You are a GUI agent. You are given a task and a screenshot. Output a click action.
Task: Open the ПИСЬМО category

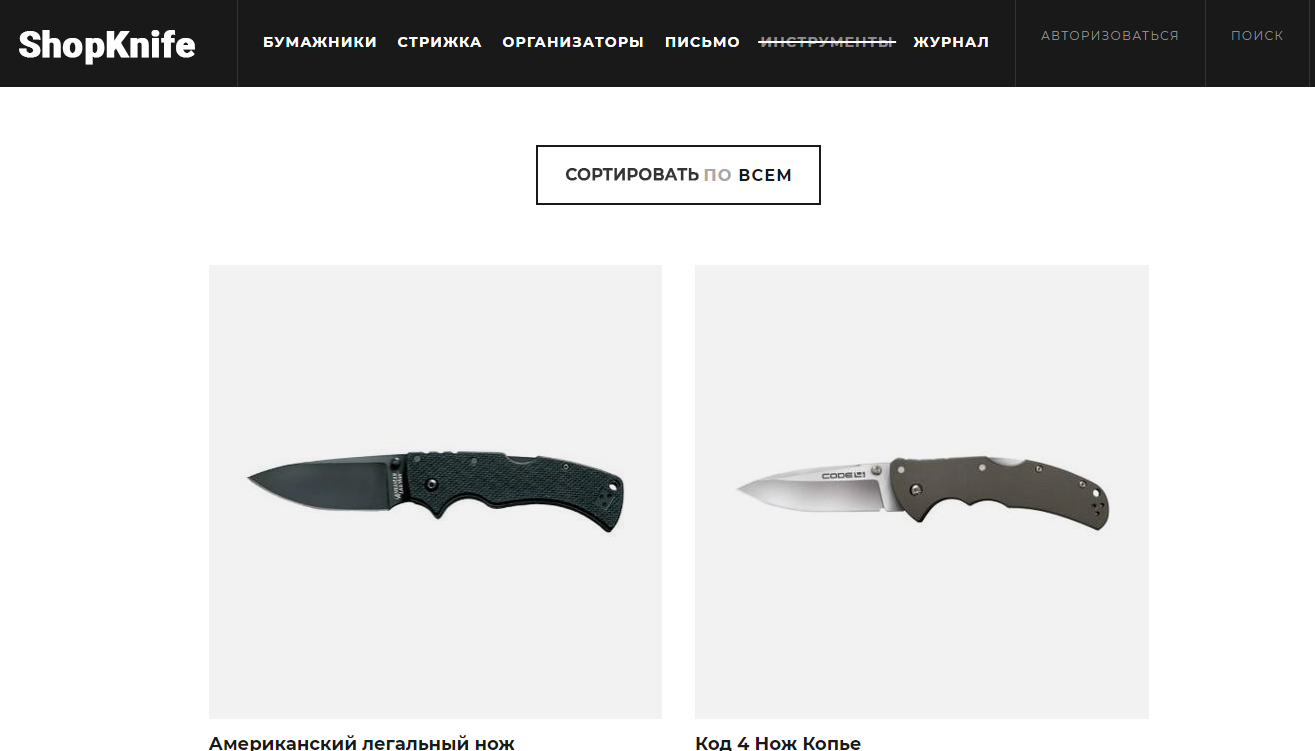[x=702, y=42]
